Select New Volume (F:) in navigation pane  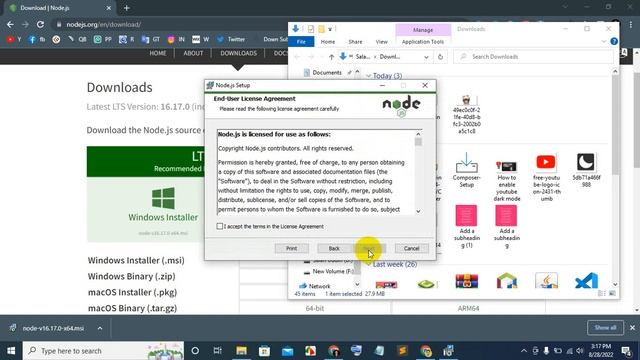[x=333, y=271]
